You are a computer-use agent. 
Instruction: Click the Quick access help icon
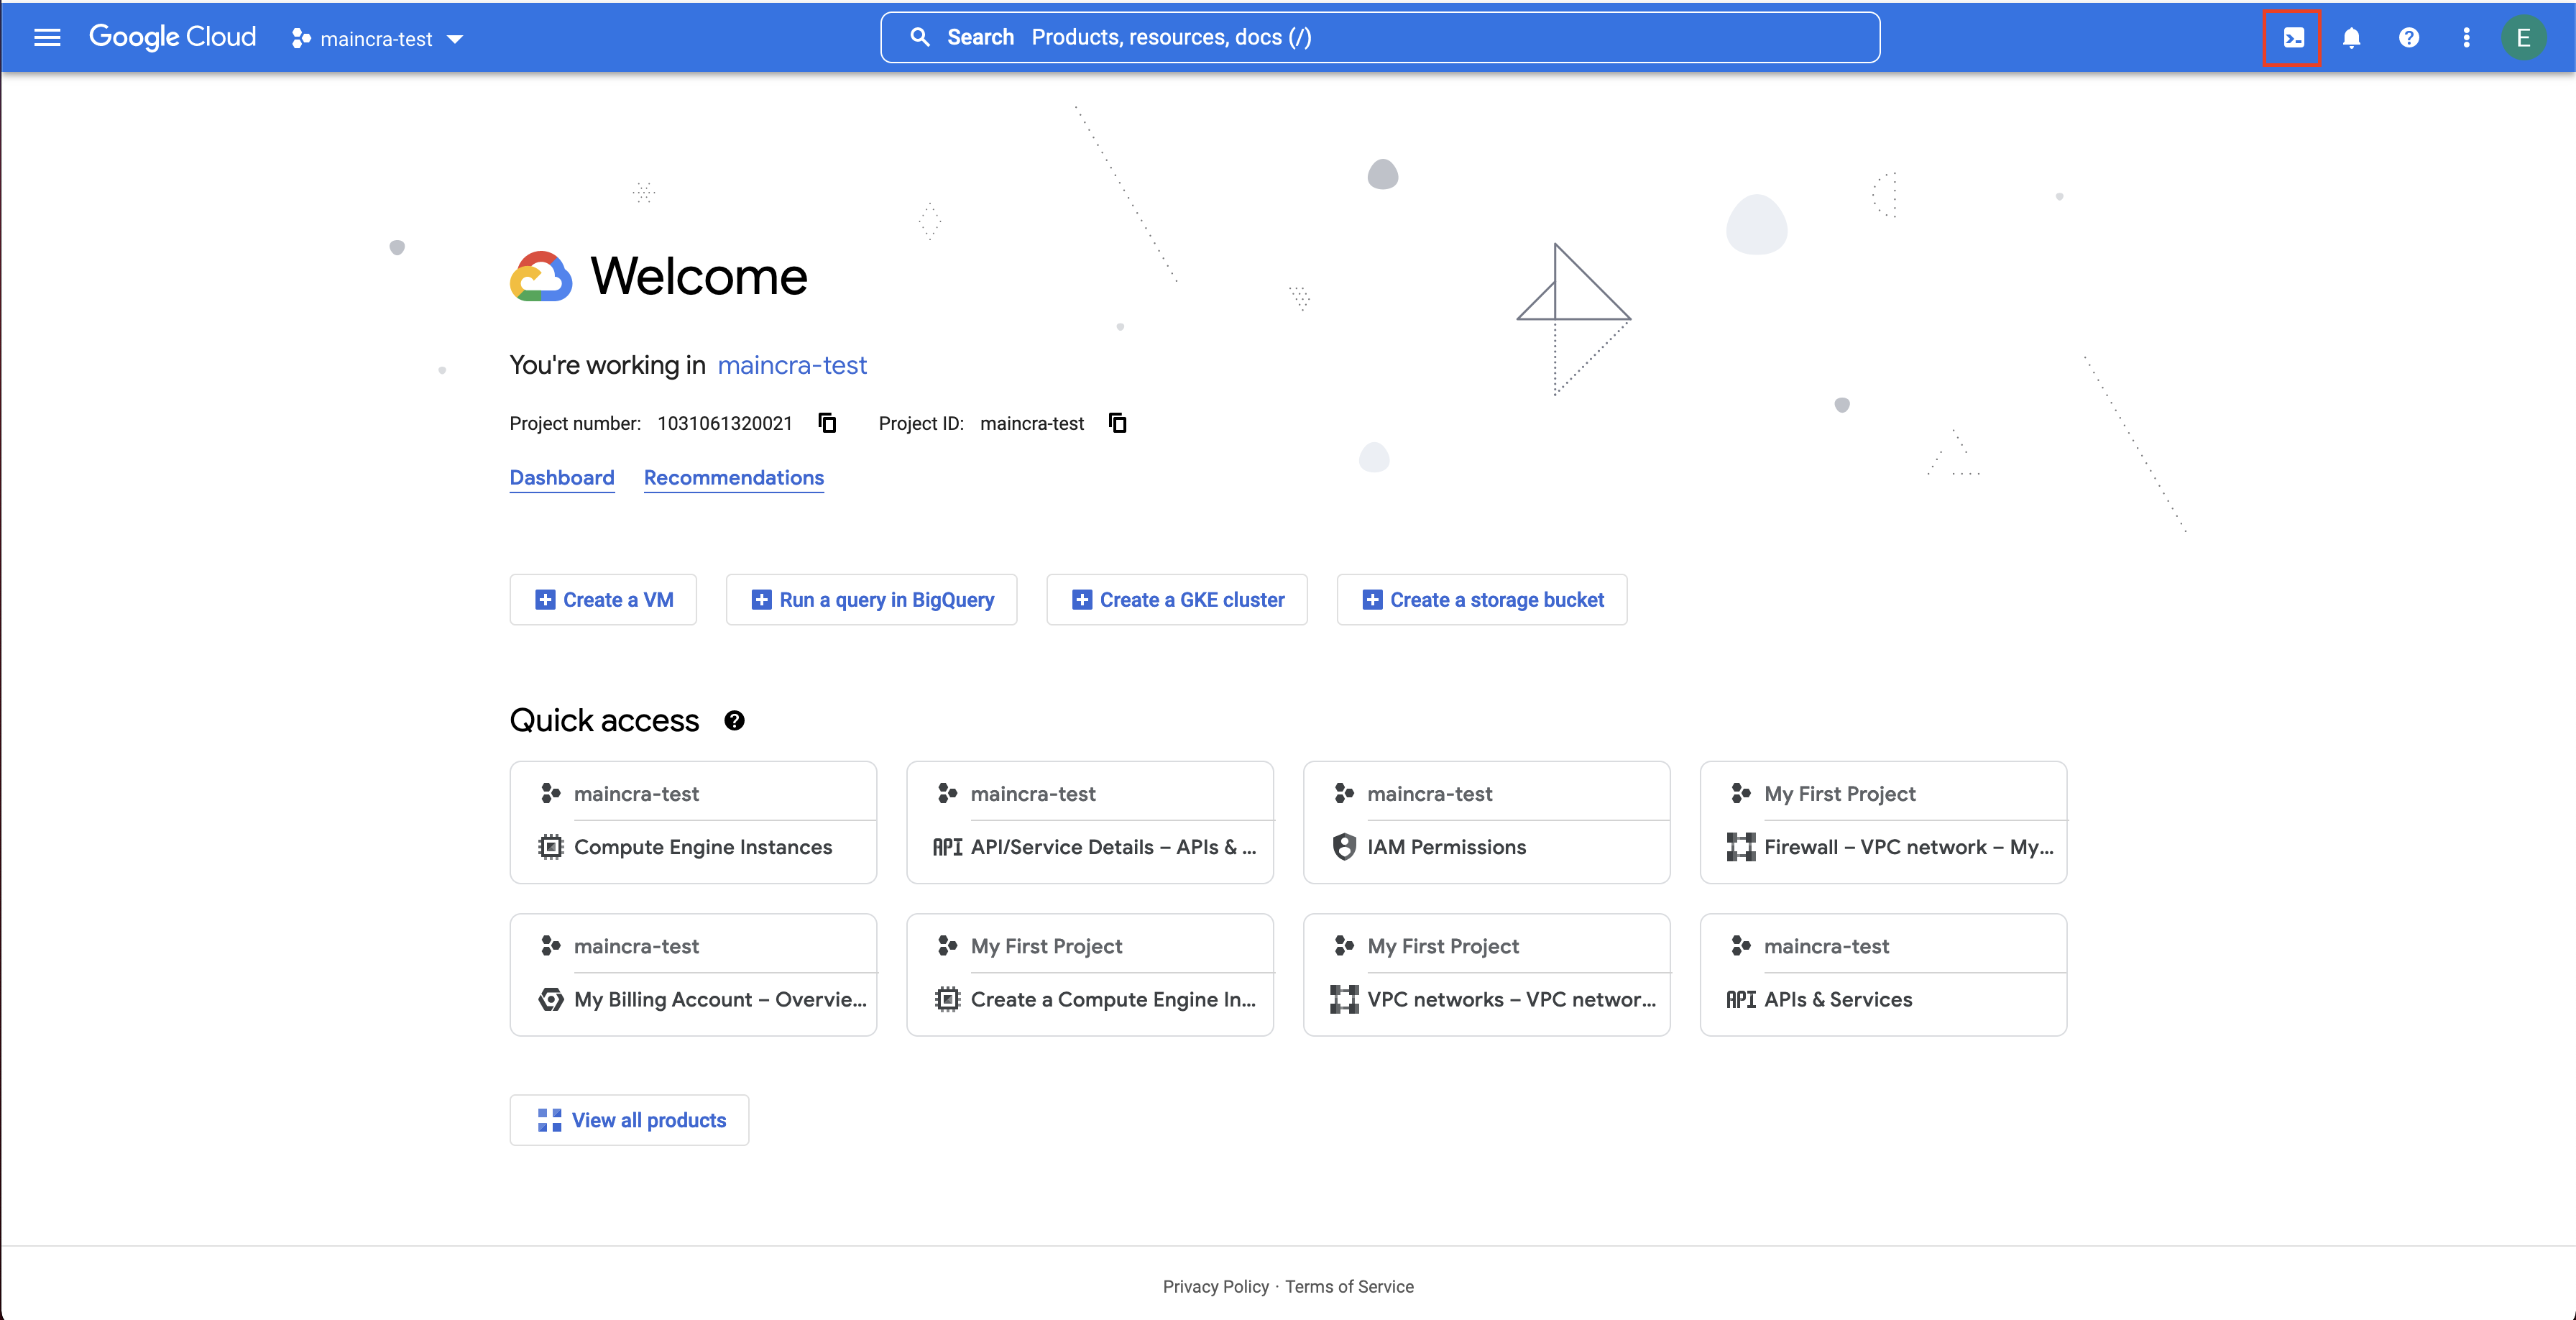[x=734, y=721]
